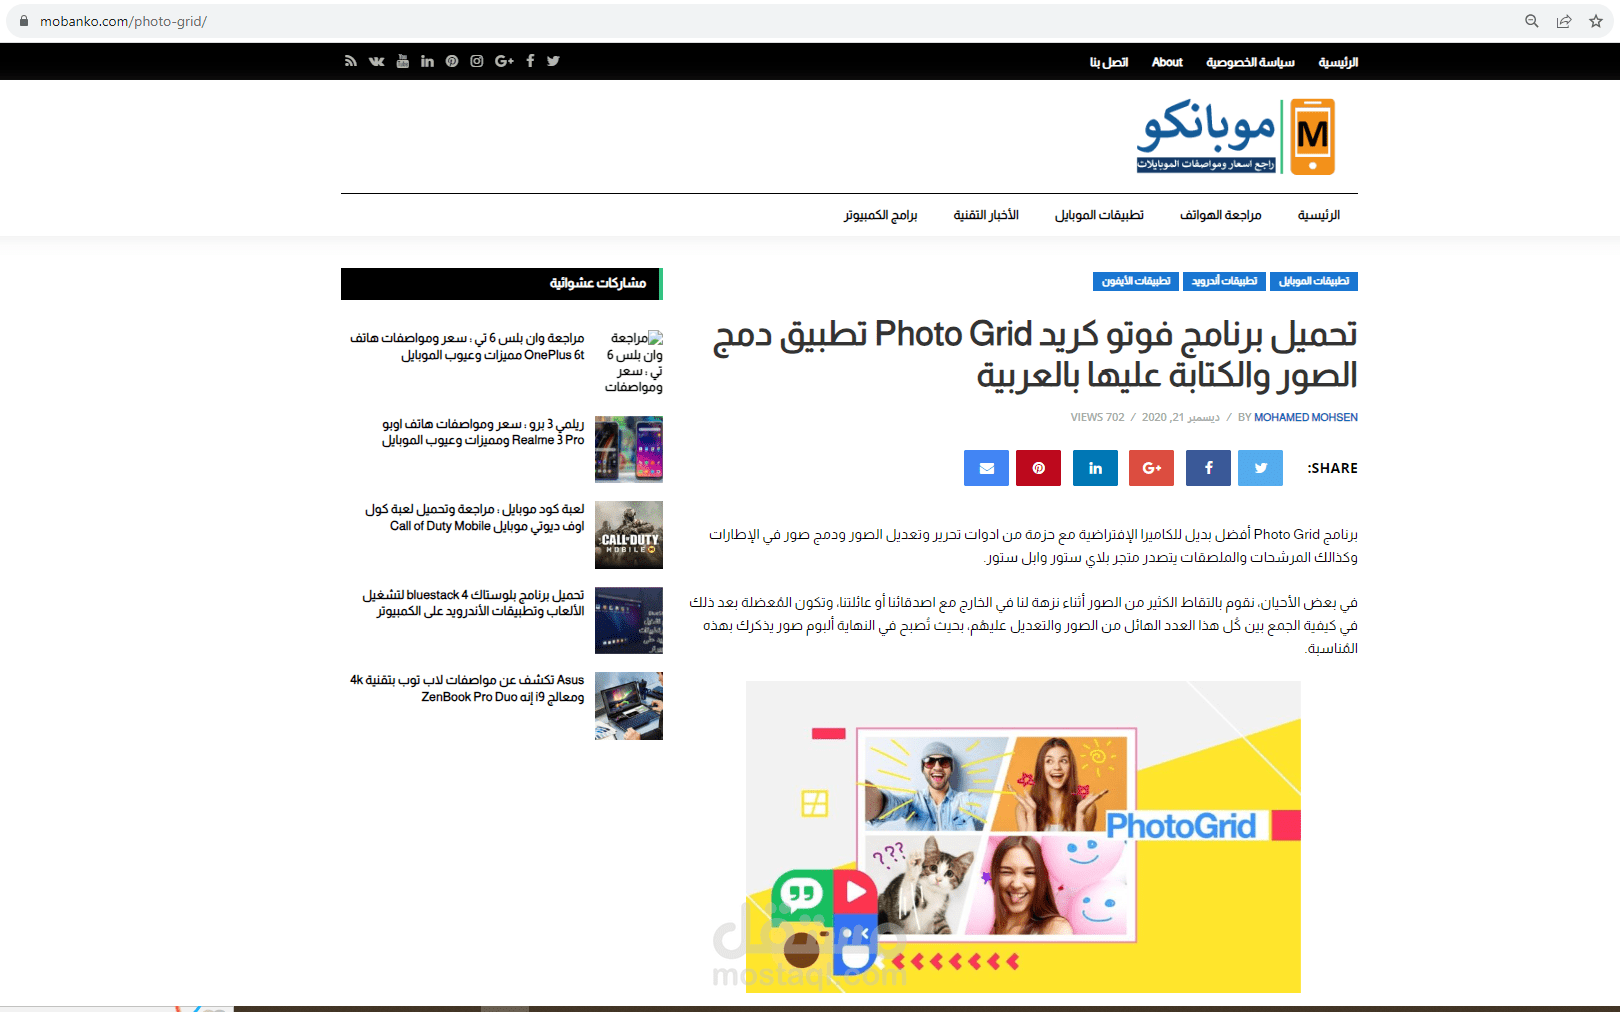The image size is (1620, 1012).
Task: Click the 702 VIEWS counter text
Action: (x=1098, y=417)
